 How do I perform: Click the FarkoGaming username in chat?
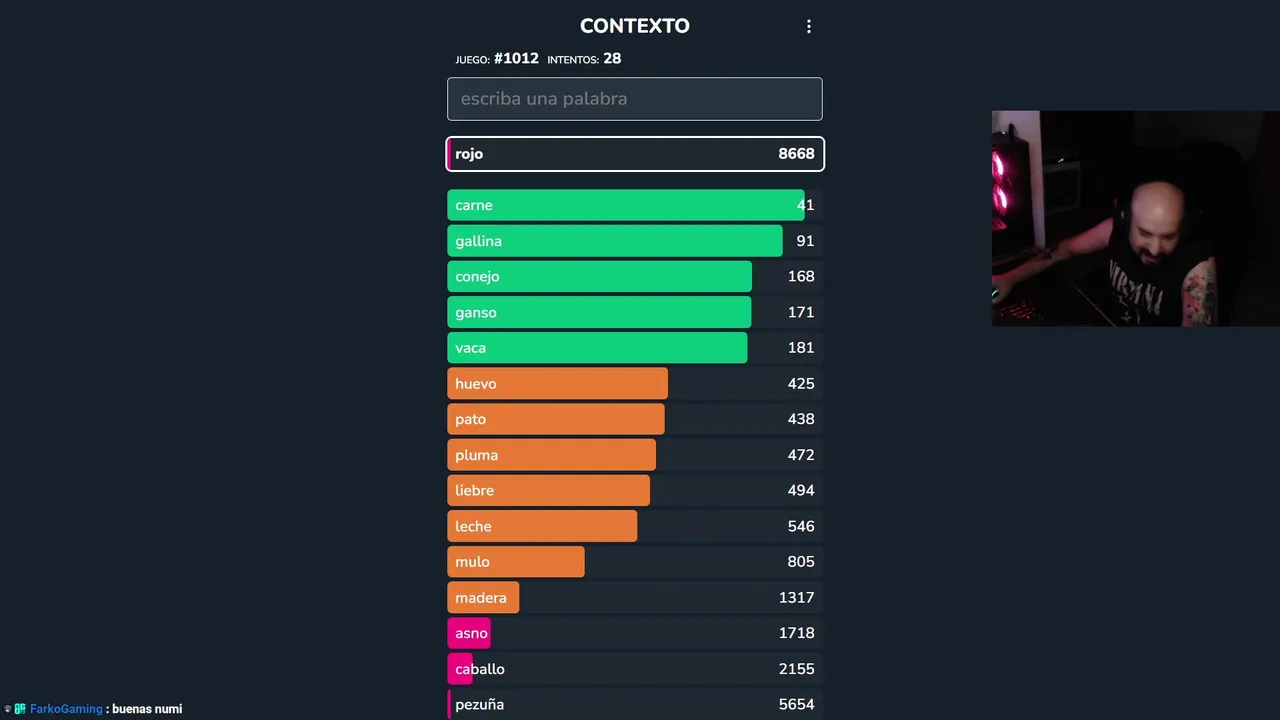(66, 709)
